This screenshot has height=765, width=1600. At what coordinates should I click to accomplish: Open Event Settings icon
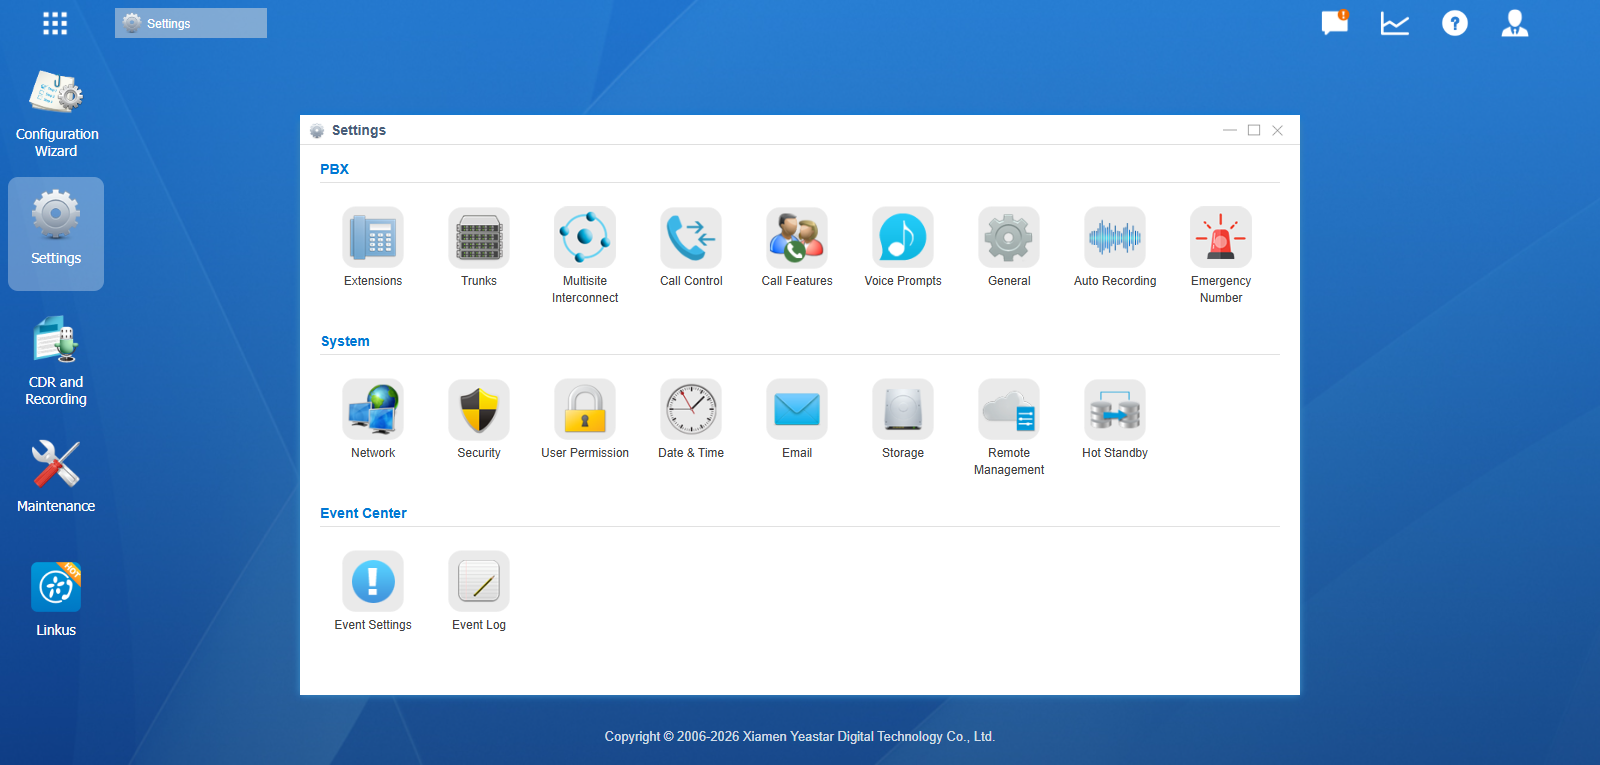373,582
